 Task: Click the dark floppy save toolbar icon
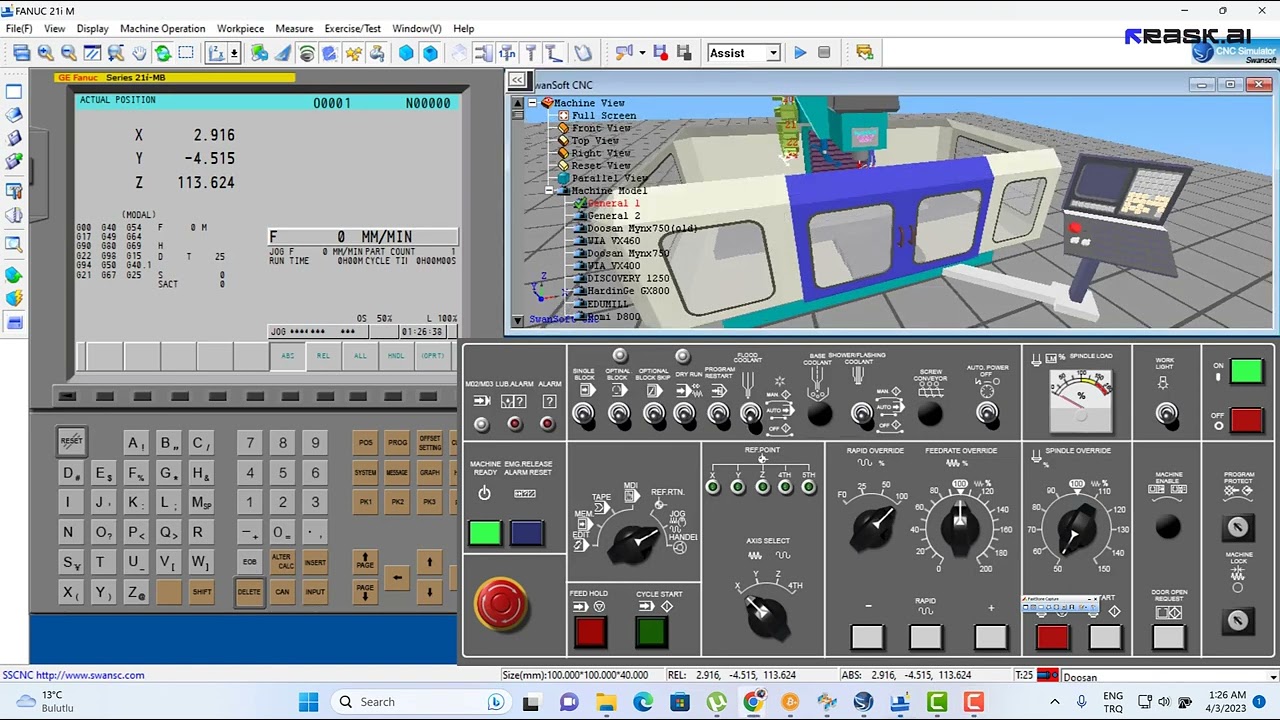coord(684,53)
